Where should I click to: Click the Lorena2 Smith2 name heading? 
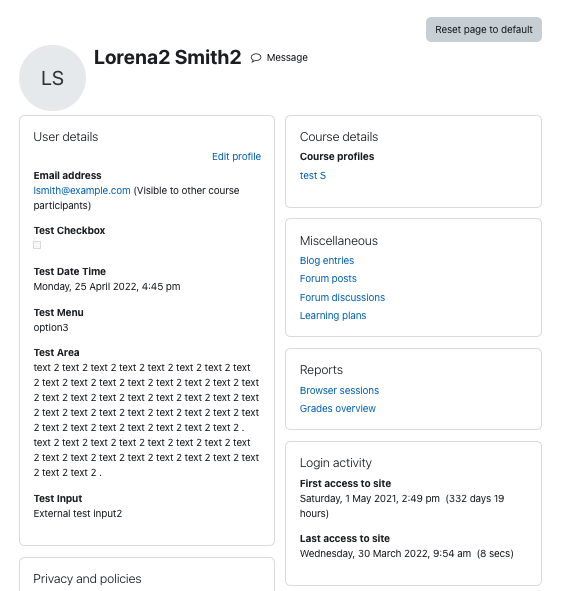(x=167, y=57)
